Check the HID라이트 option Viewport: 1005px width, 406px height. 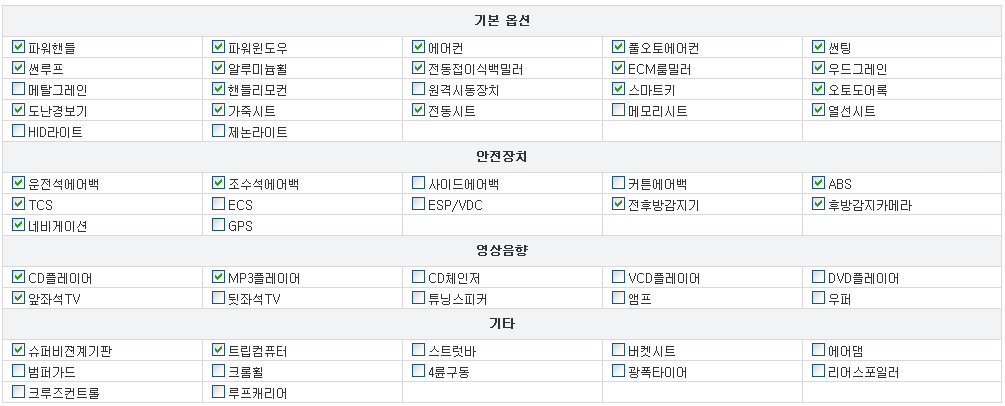pyautogui.click(x=19, y=131)
